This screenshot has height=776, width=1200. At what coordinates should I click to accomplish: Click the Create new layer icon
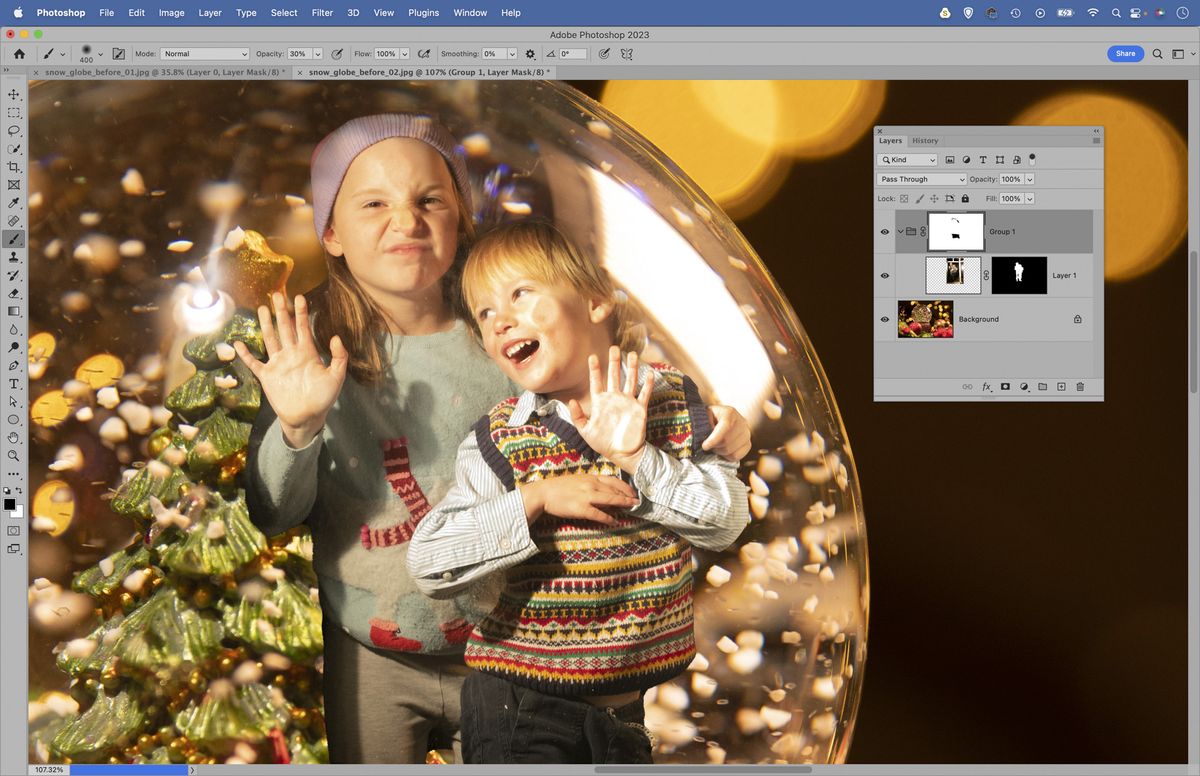(1060, 387)
